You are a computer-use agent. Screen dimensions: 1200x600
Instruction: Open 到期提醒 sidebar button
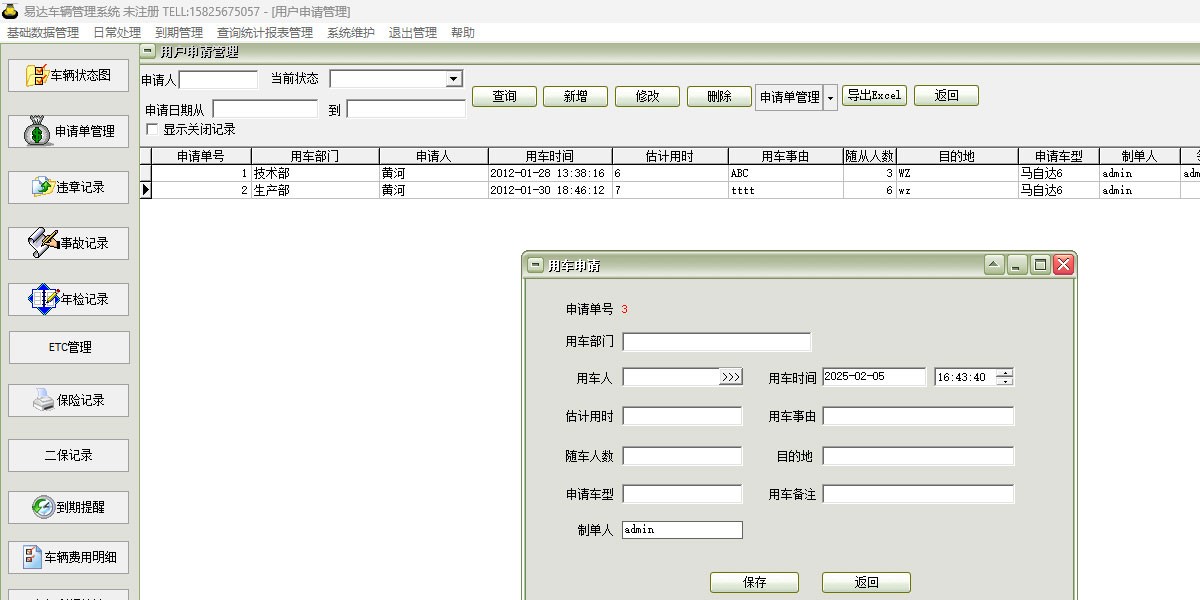(69, 507)
